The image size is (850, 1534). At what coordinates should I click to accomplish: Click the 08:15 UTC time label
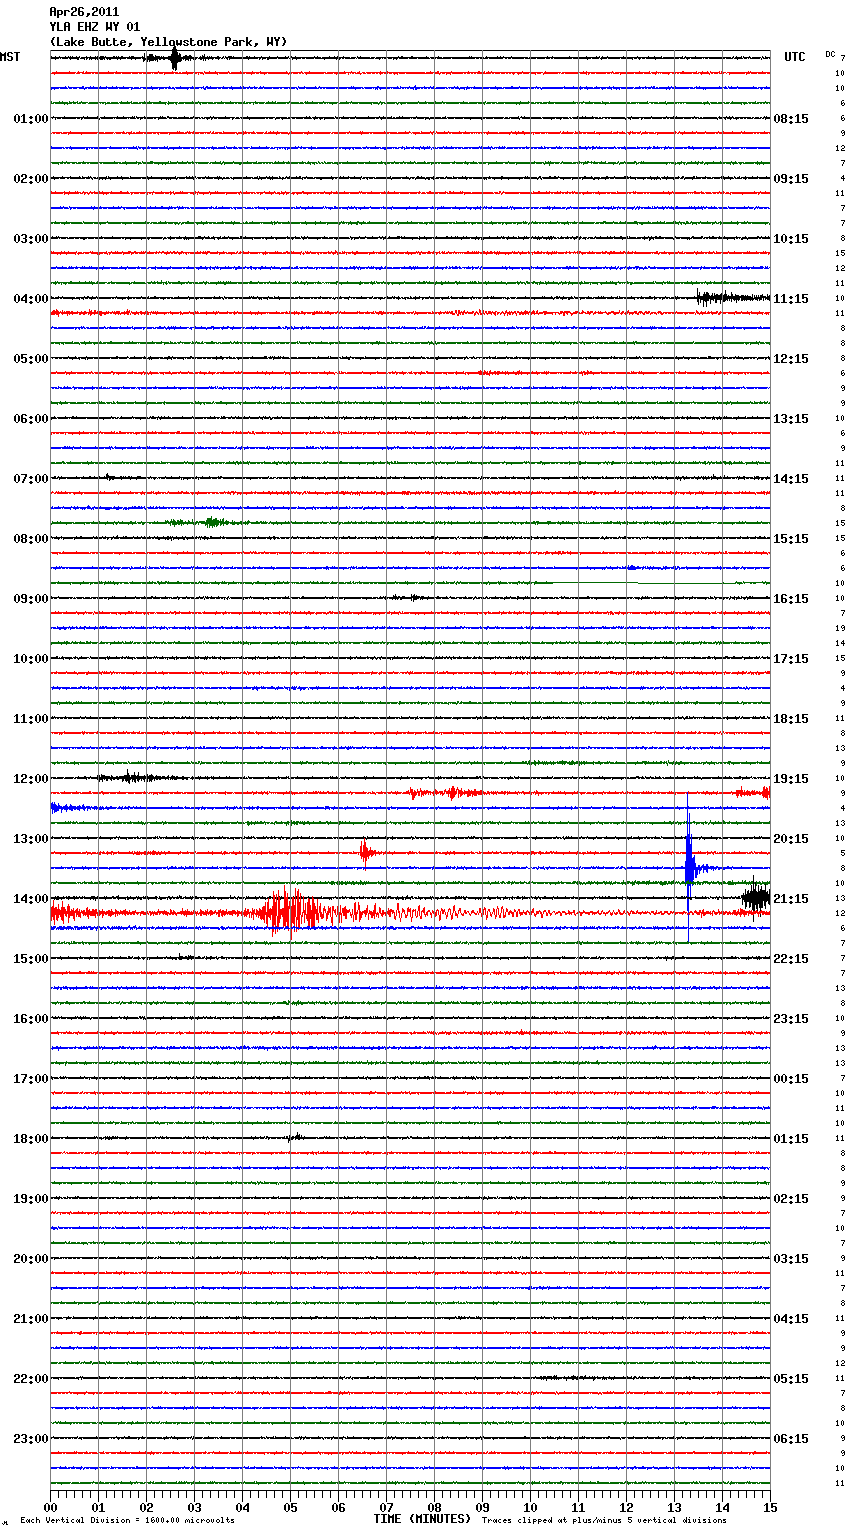click(x=791, y=119)
